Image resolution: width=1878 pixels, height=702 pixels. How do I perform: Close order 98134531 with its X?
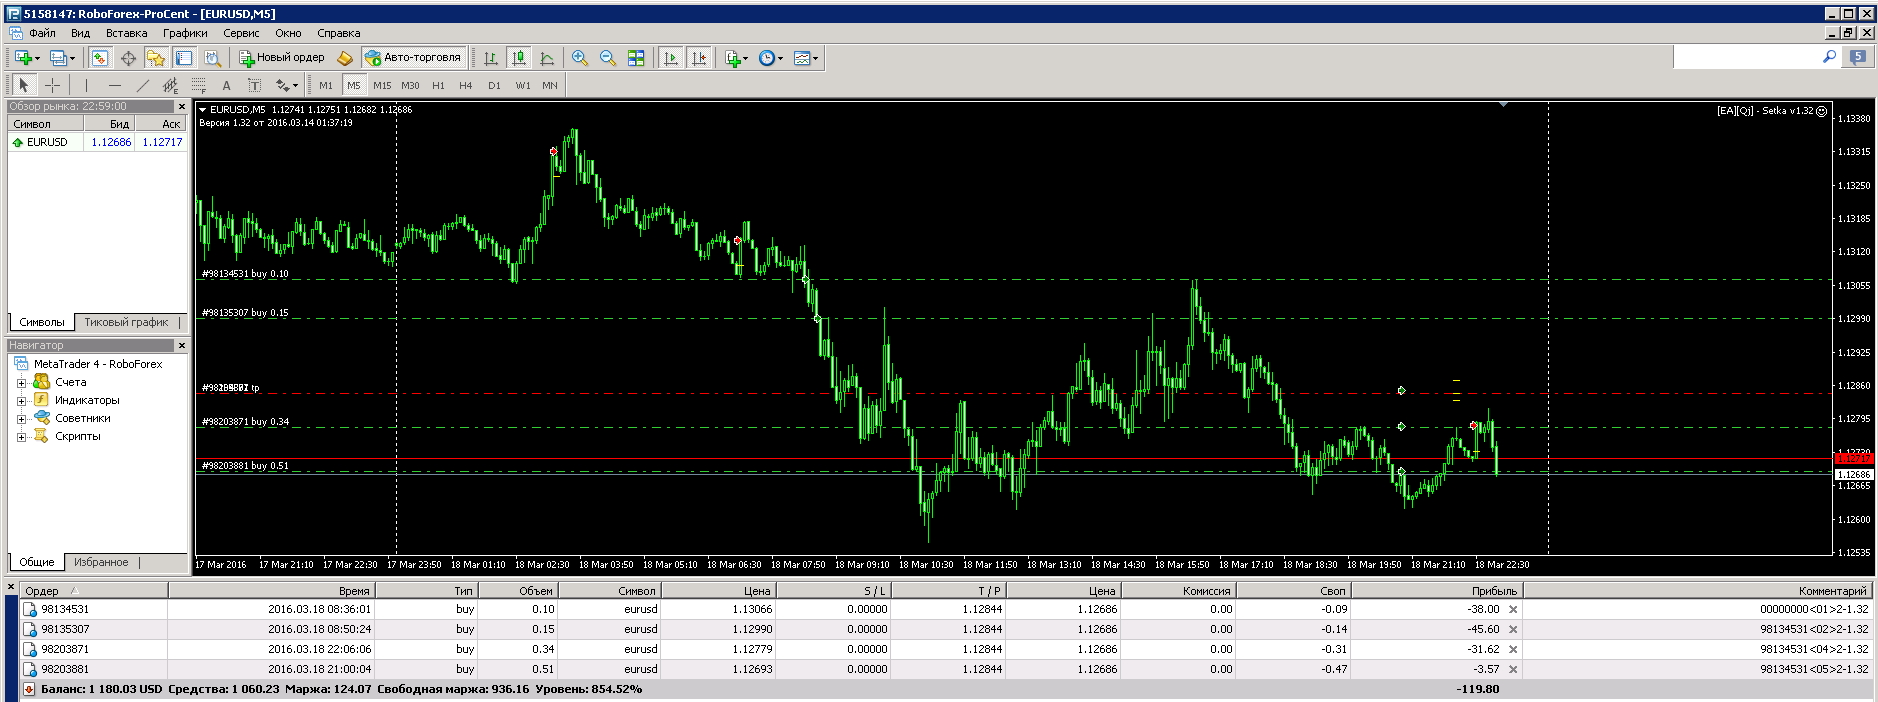(x=1513, y=609)
